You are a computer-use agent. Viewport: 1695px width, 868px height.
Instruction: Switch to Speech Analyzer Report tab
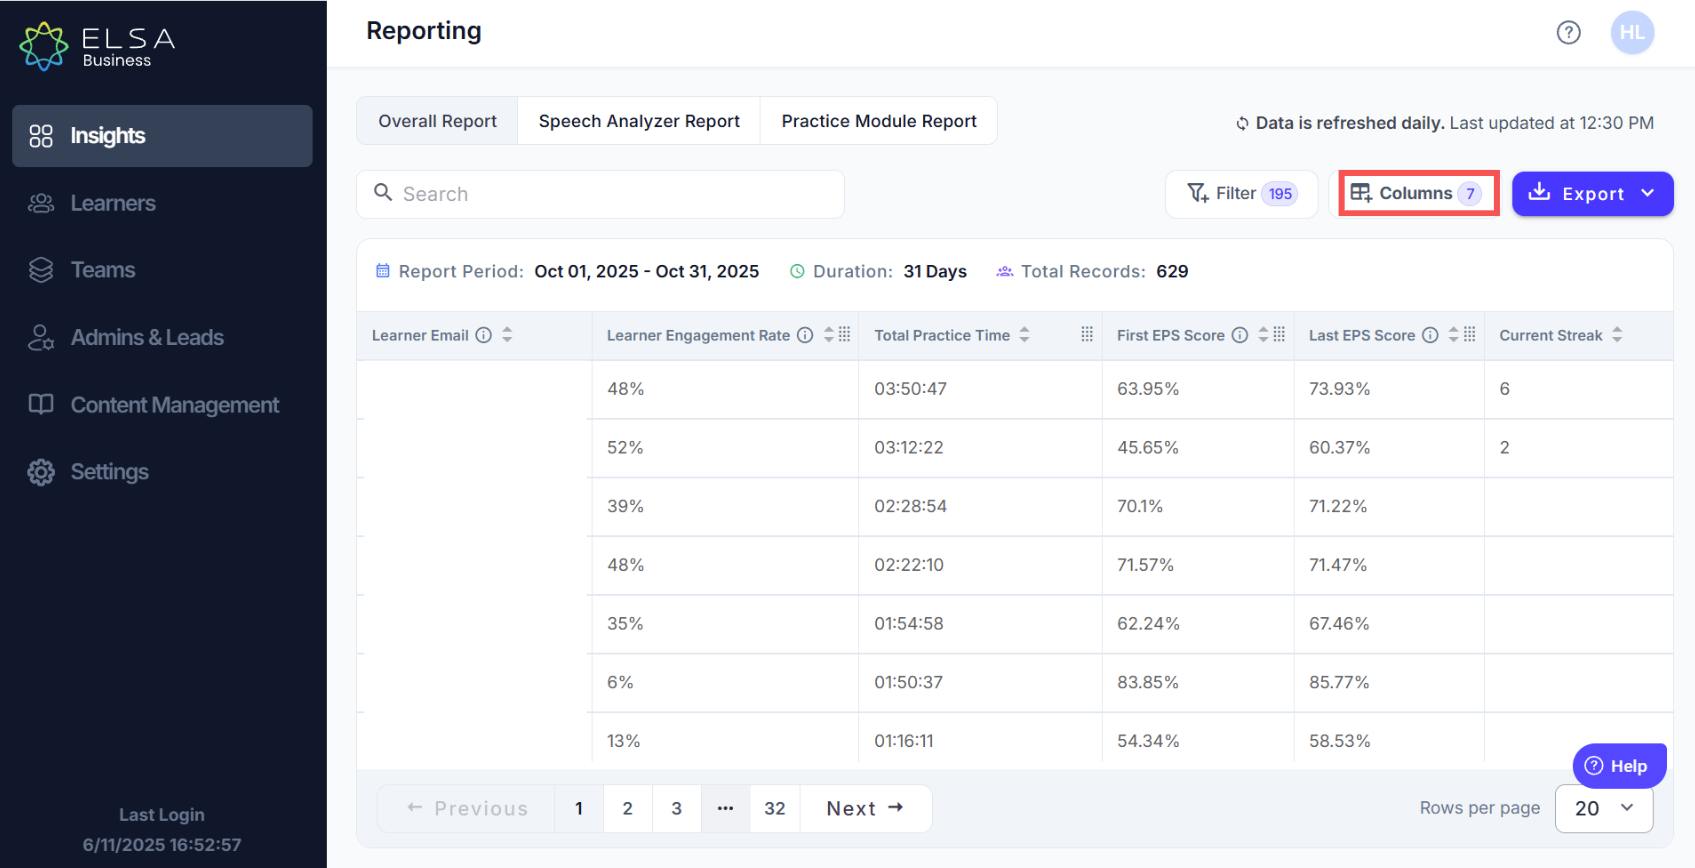639,121
